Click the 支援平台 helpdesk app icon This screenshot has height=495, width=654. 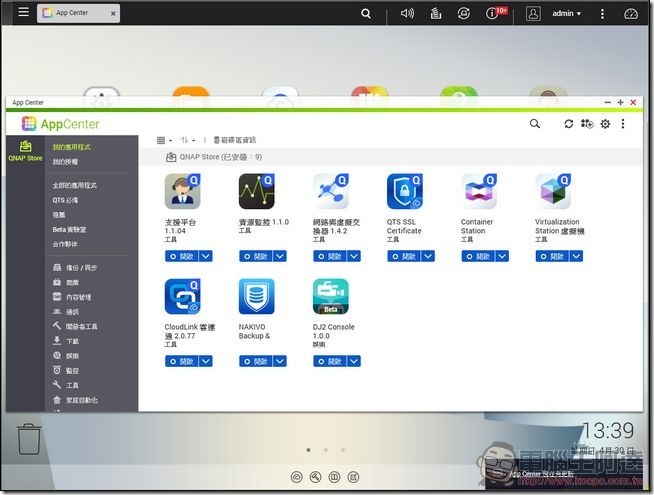click(183, 191)
